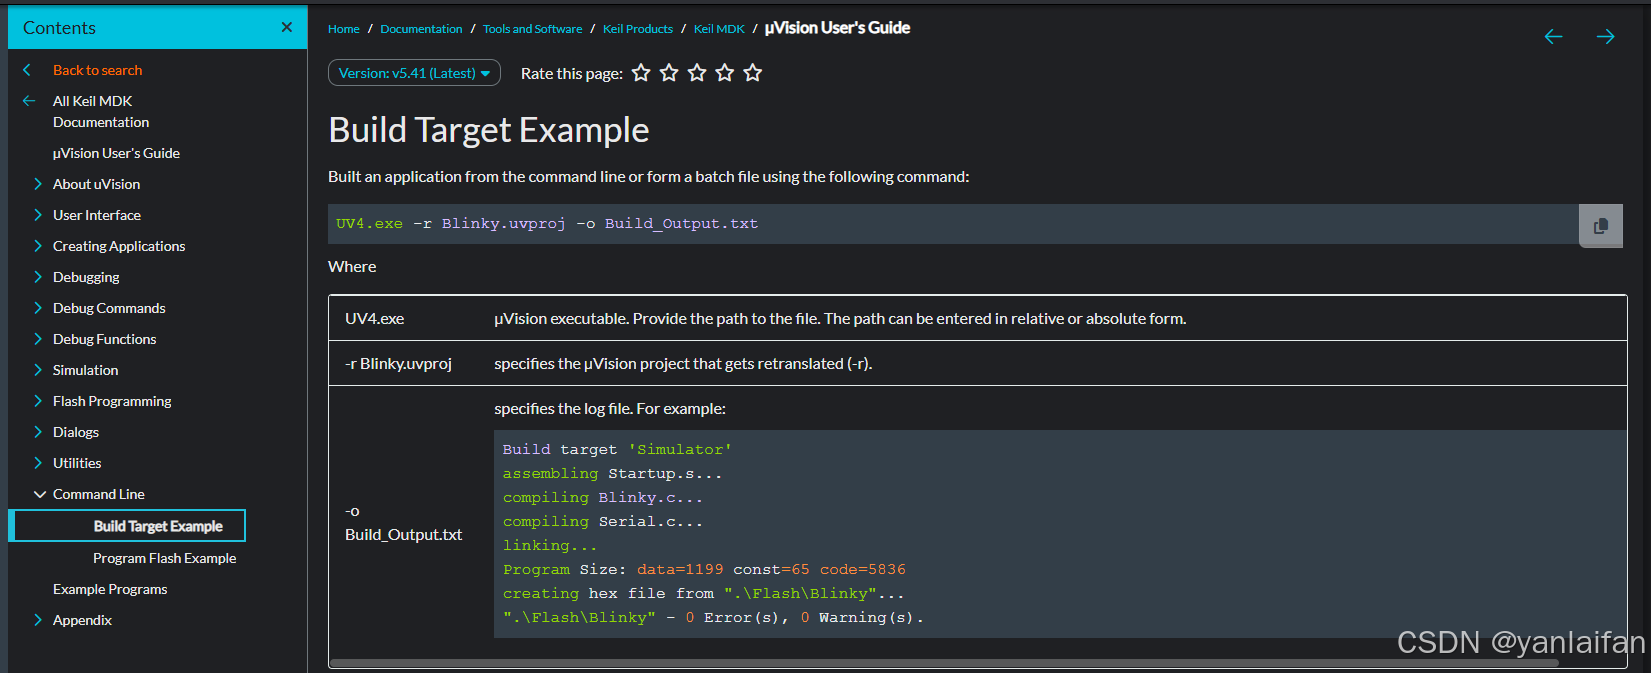
Task: Expand the Creating Applications section
Action: coord(38,246)
